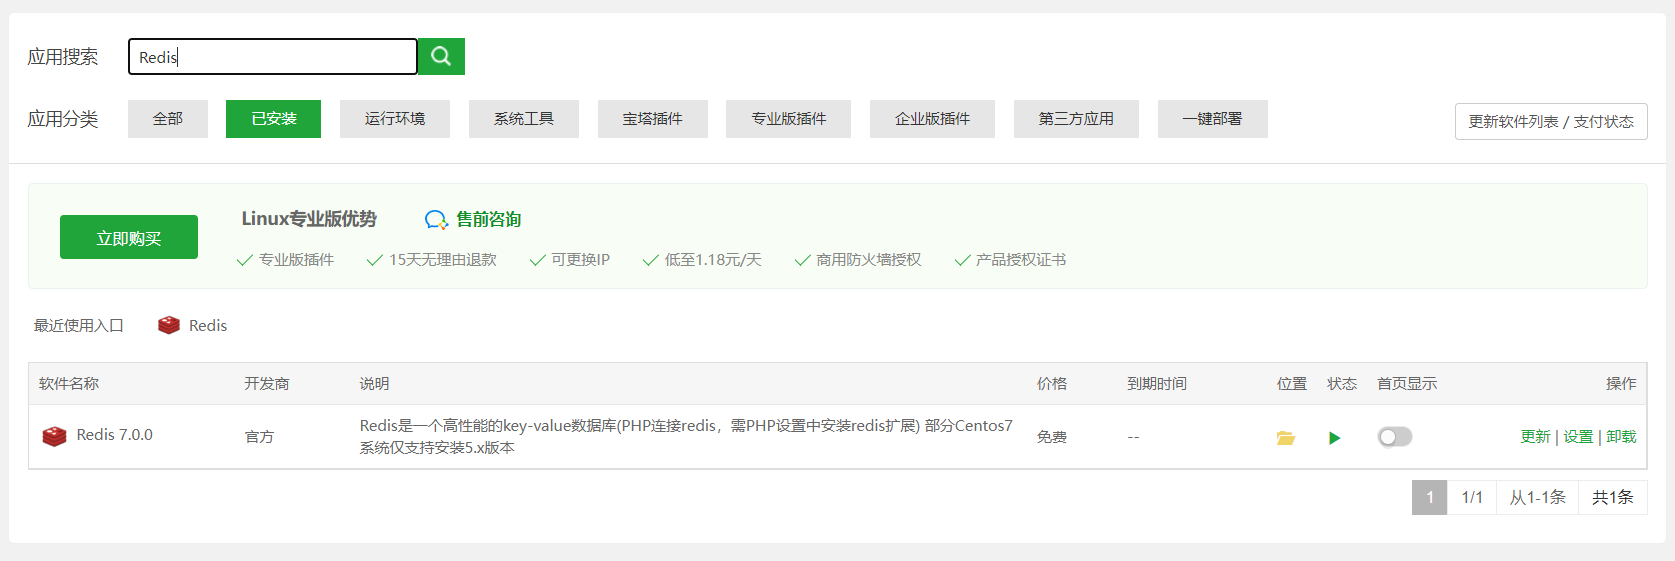Focus the Redis search input field
The width and height of the screenshot is (1675, 561).
pyautogui.click(x=273, y=57)
